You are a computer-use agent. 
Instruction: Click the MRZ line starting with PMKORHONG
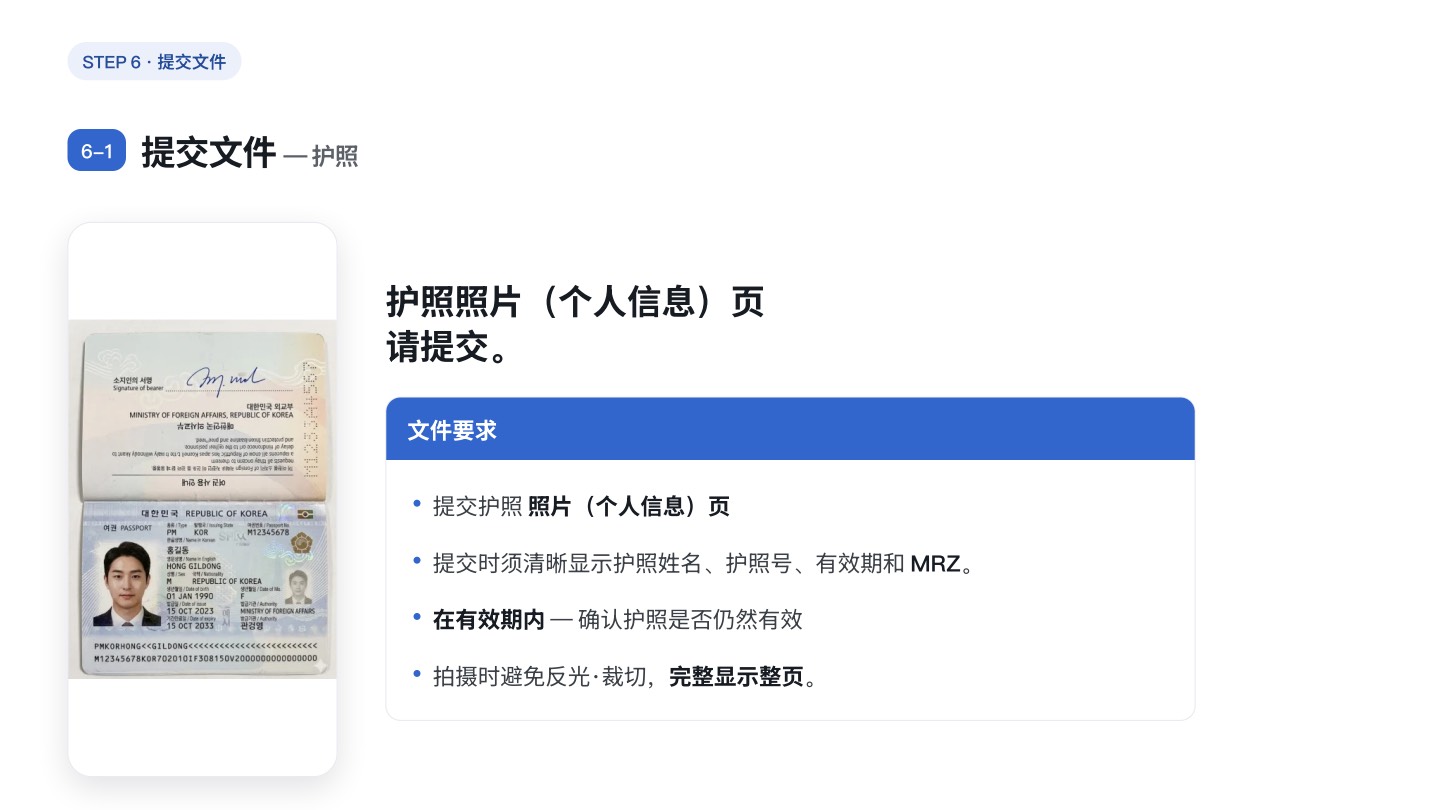click(206, 646)
